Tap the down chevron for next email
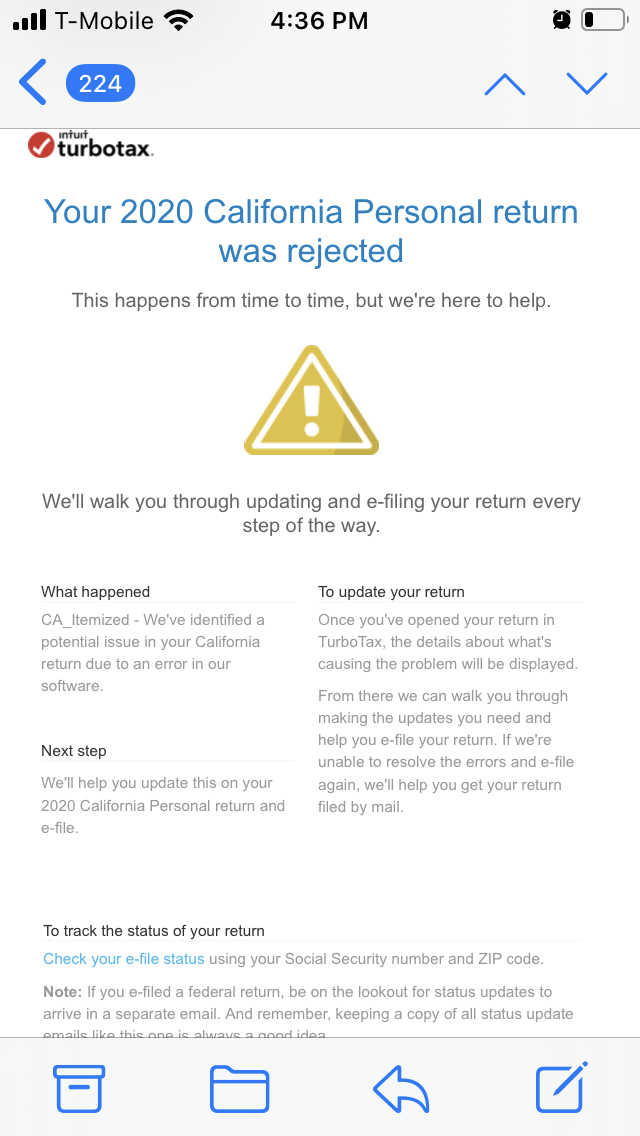 tap(587, 84)
